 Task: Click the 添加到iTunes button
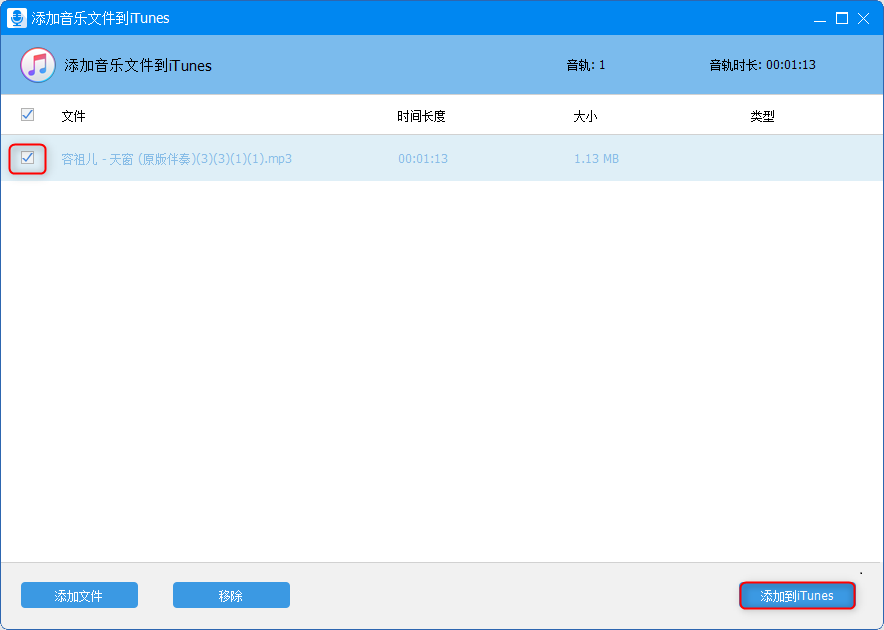pos(797,595)
